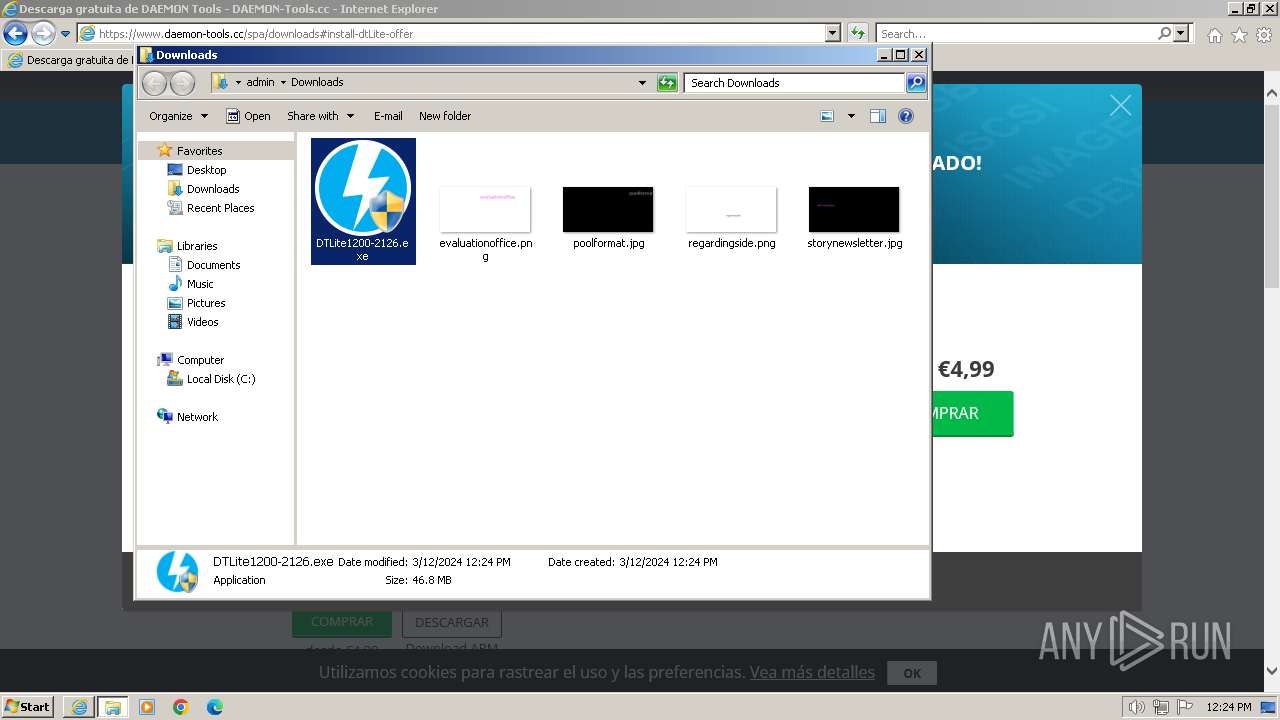Select Favorites in the navigation pane

click(200, 151)
